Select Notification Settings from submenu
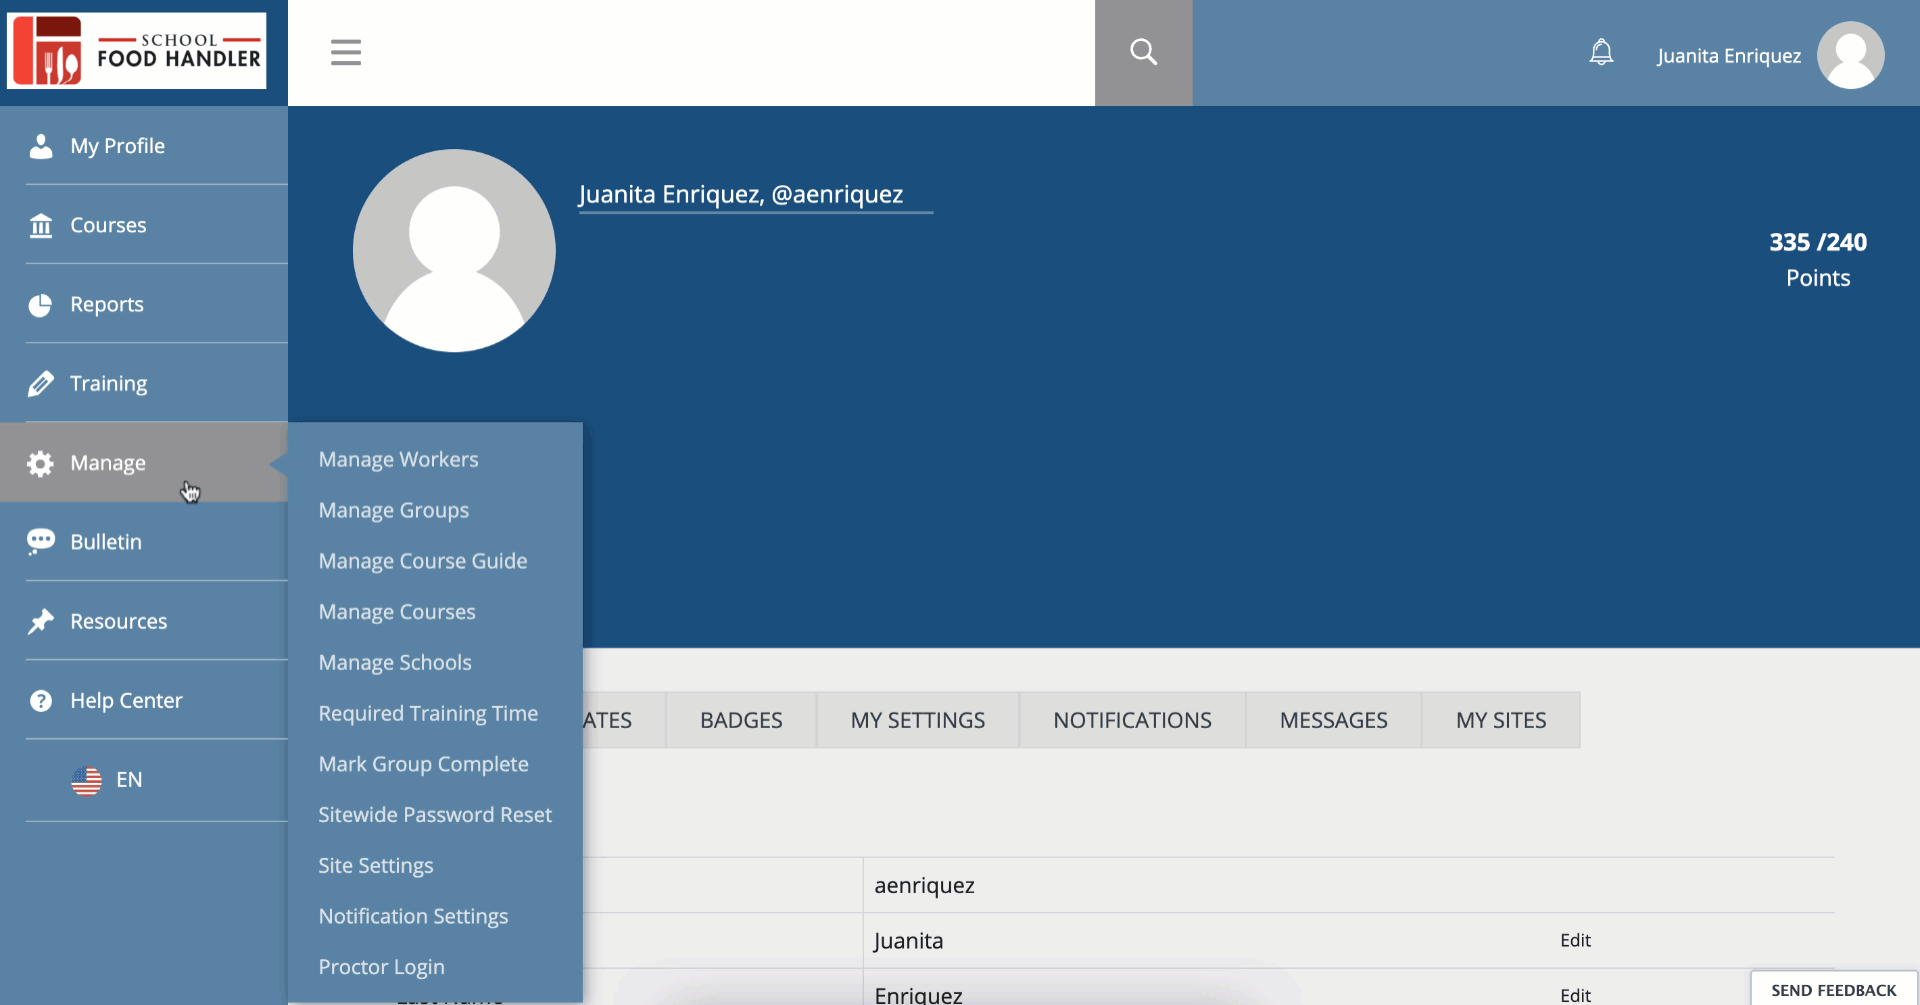The width and height of the screenshot is (1920, 1005). pyautogui.click(x=413, y=916)
